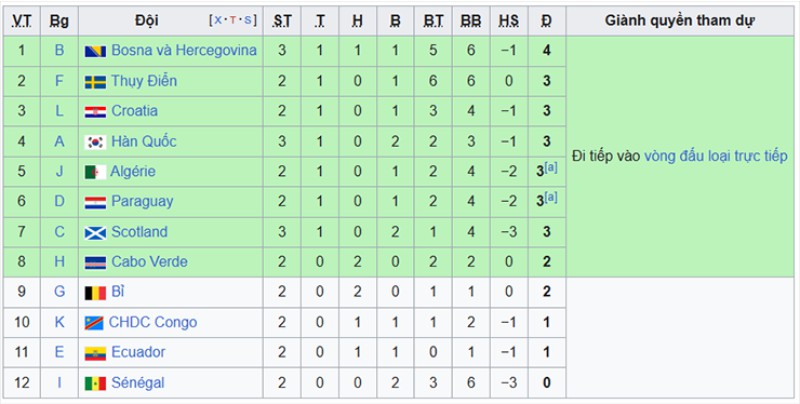
Task: Click the Algeria flag icon
Action: coord(95,172)
